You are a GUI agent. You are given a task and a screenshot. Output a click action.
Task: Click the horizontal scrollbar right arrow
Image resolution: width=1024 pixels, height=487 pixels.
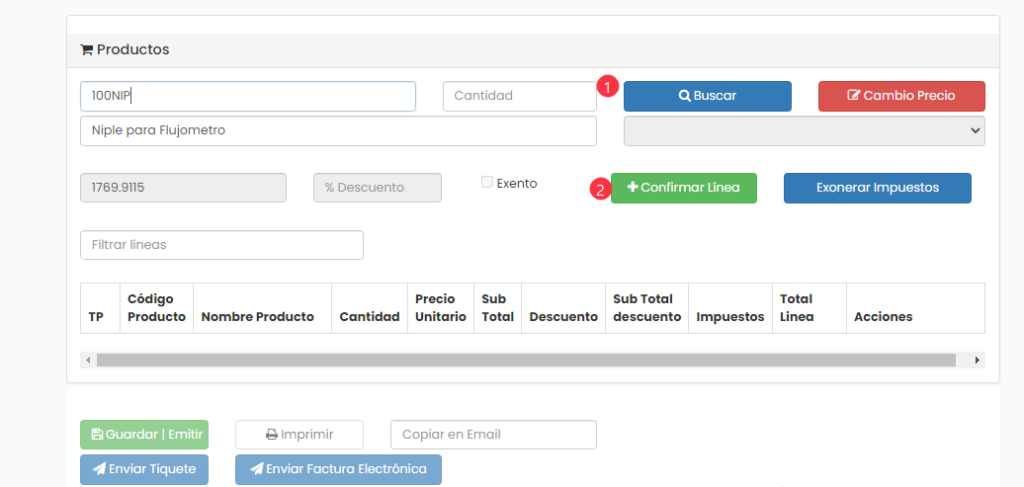977,360
